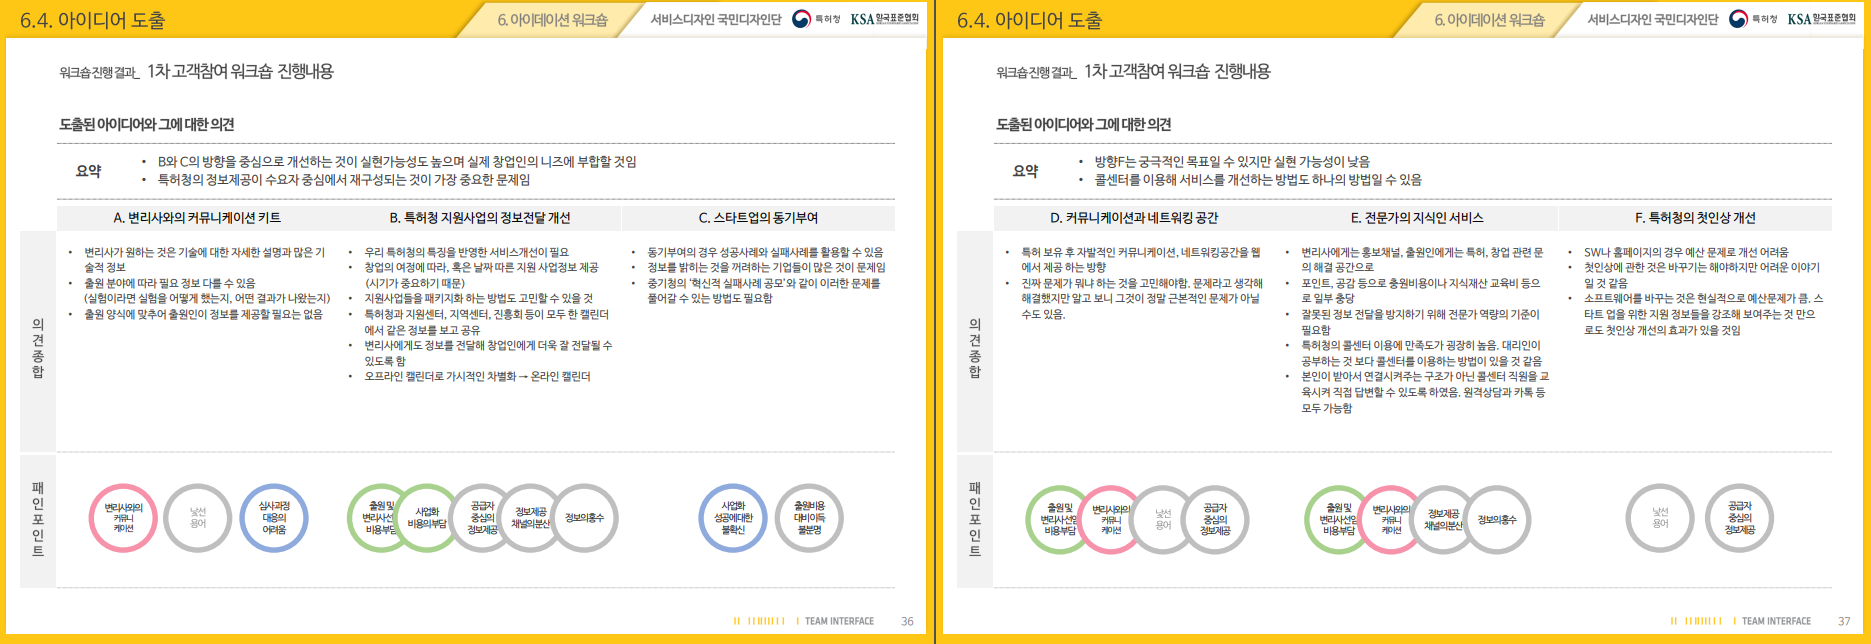Click '공급자 중심의 정보제공' circle under column F
This screenshot has height=644, width=1871.
[1739, 518]
